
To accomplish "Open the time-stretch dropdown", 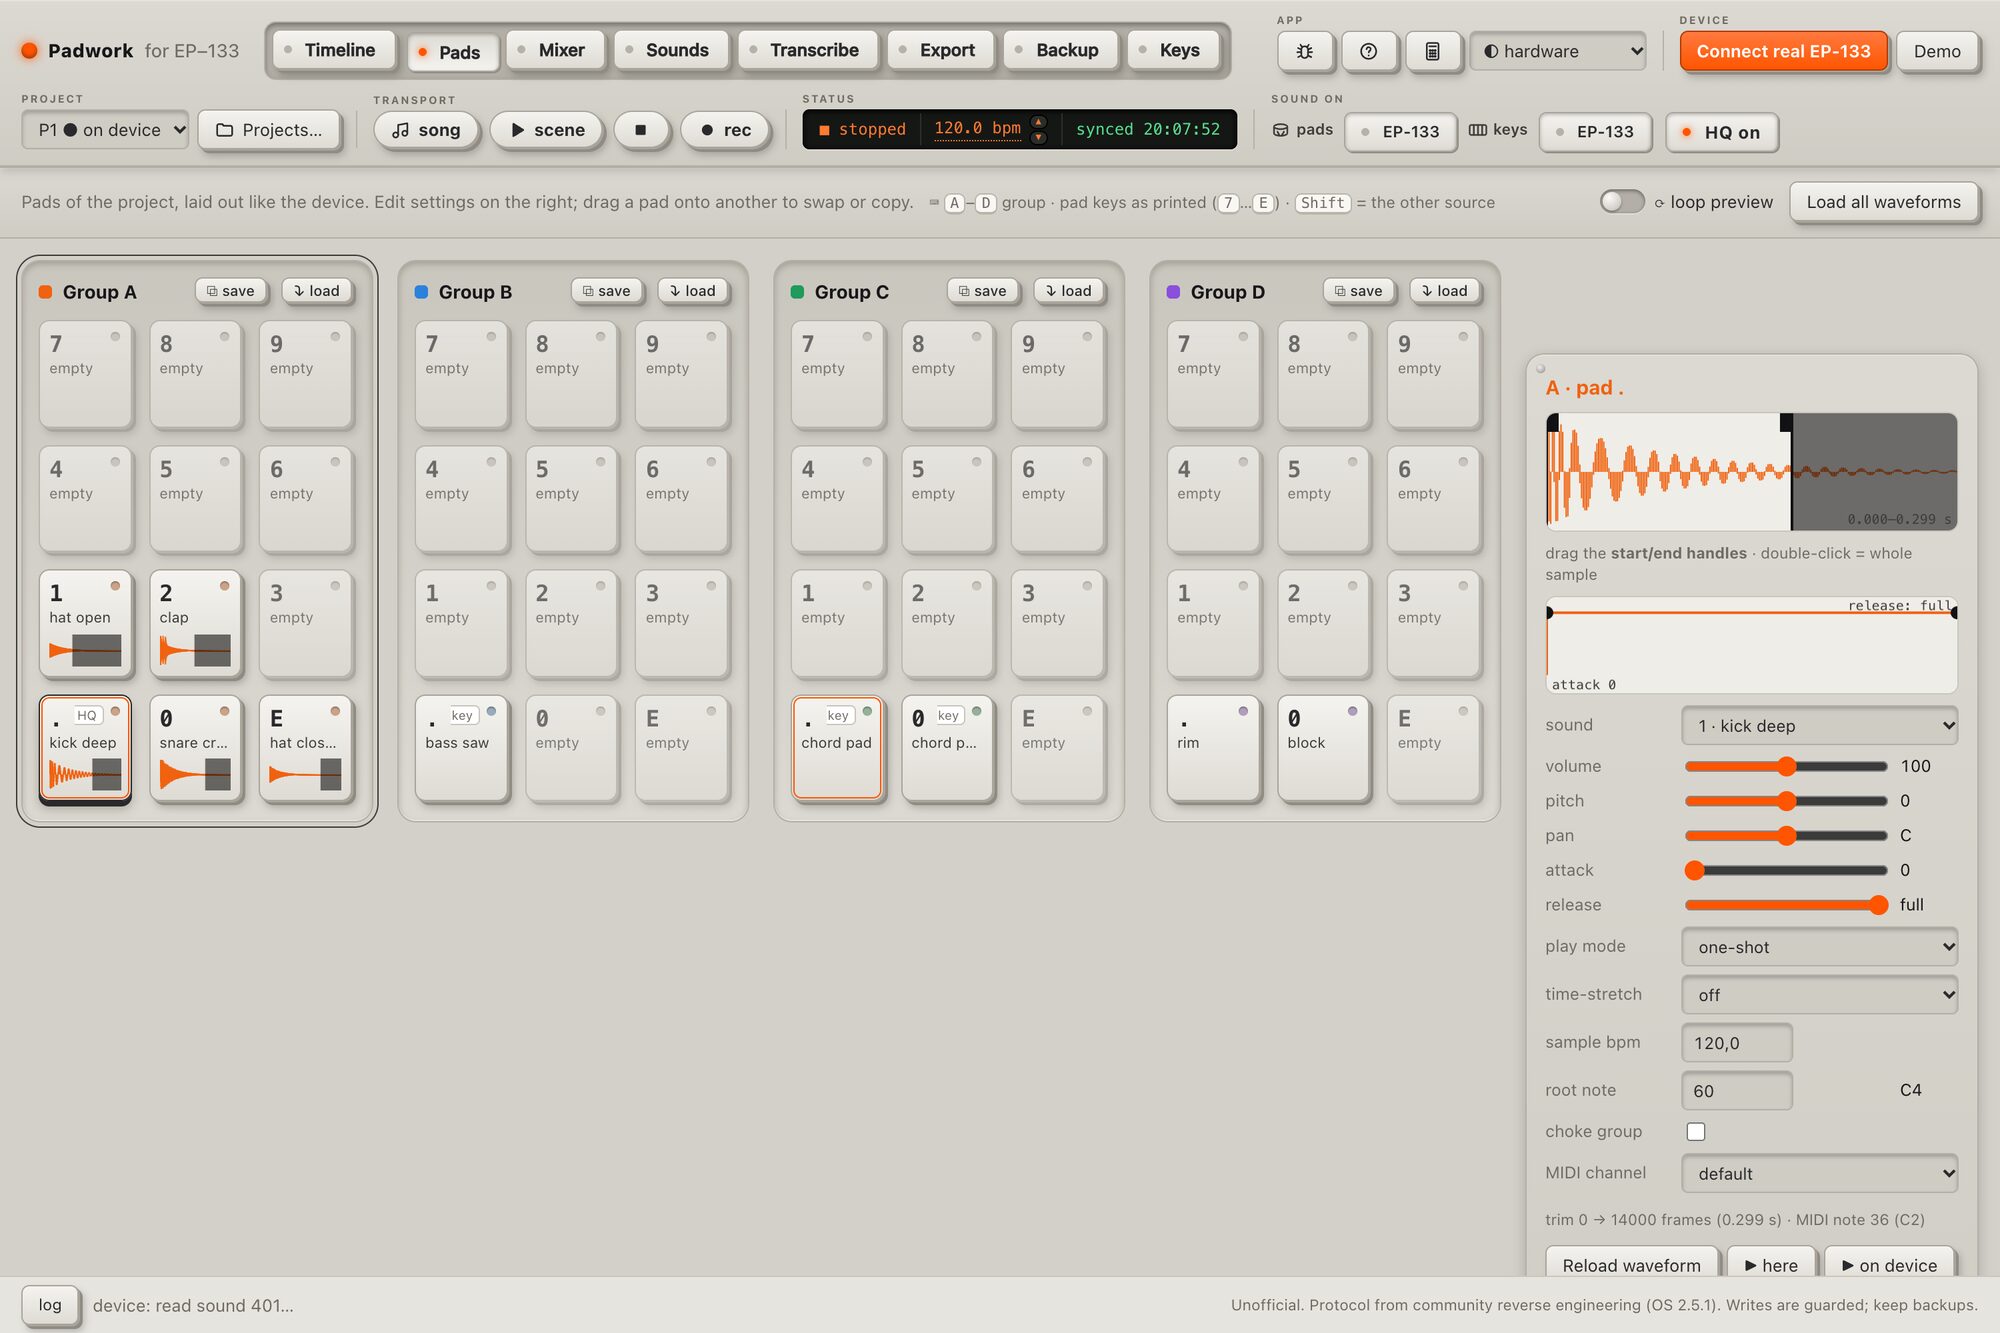I will coord(1819,994).
